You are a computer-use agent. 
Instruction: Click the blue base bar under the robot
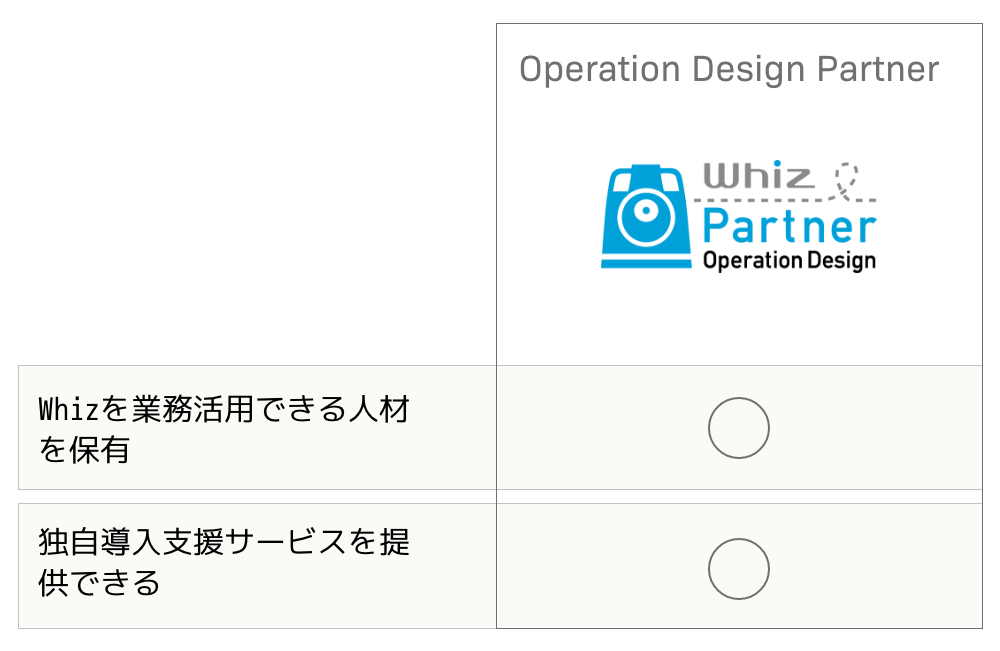coord(646,263)
